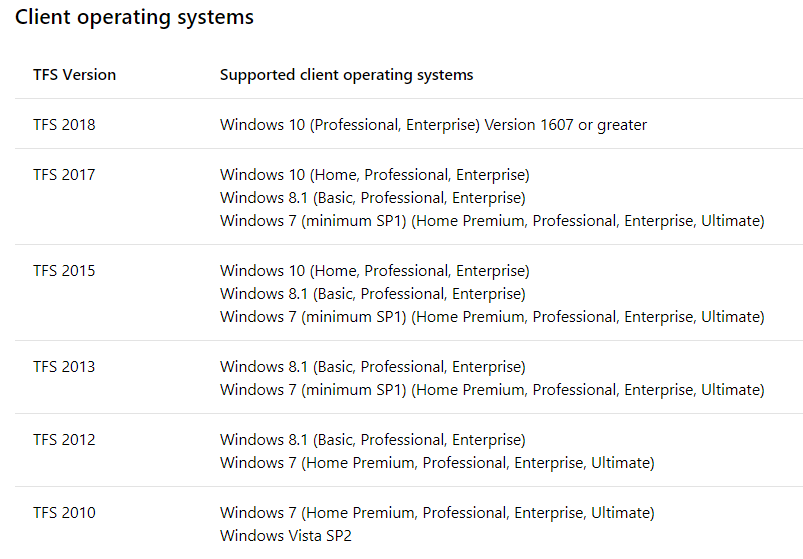This screenshot has width=803, height=559.
Task: Click Windows 10 Version 1607 or greater text
Action: click(x=433, y=125)
